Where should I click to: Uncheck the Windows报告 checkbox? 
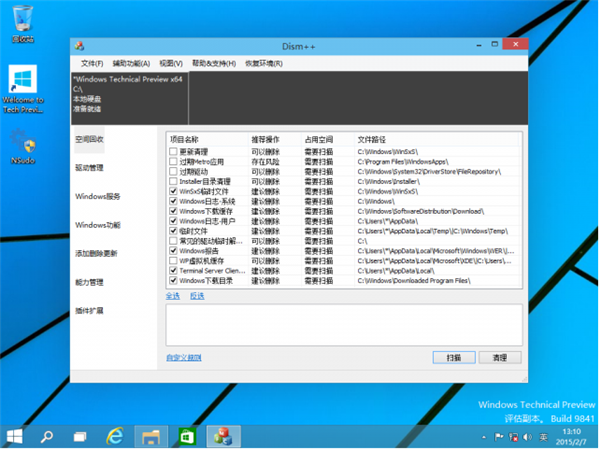173,251
